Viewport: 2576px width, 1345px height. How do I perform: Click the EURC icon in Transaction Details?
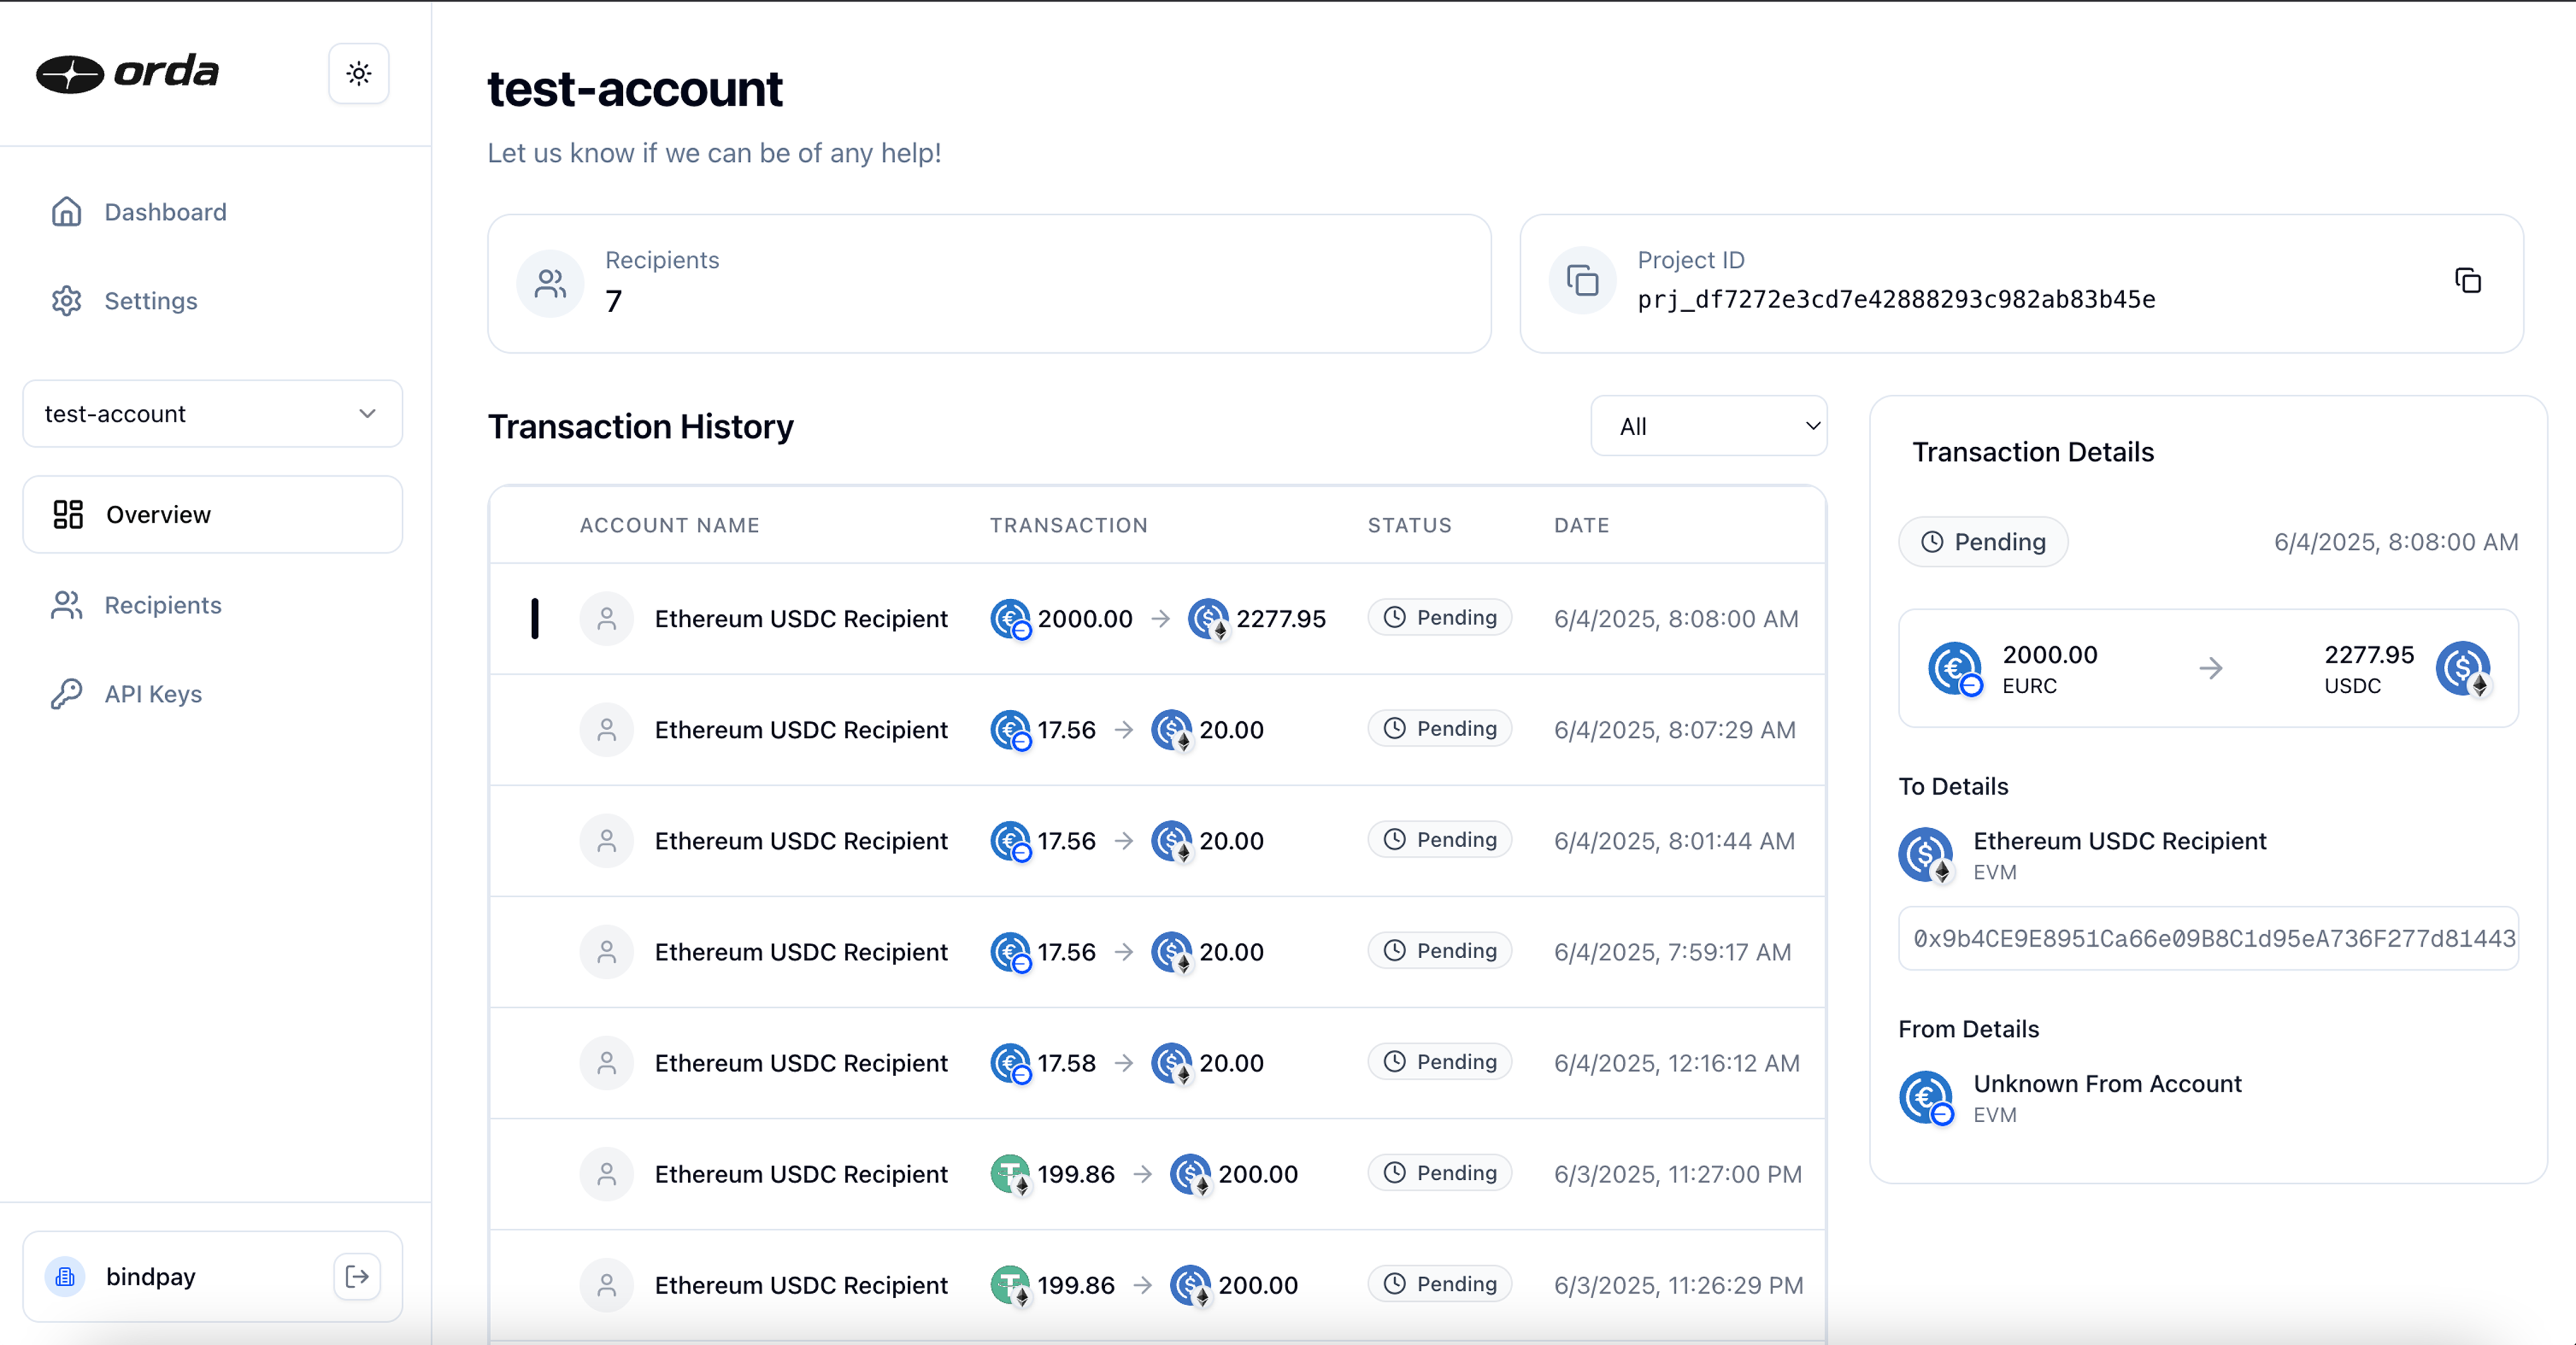1955,669
